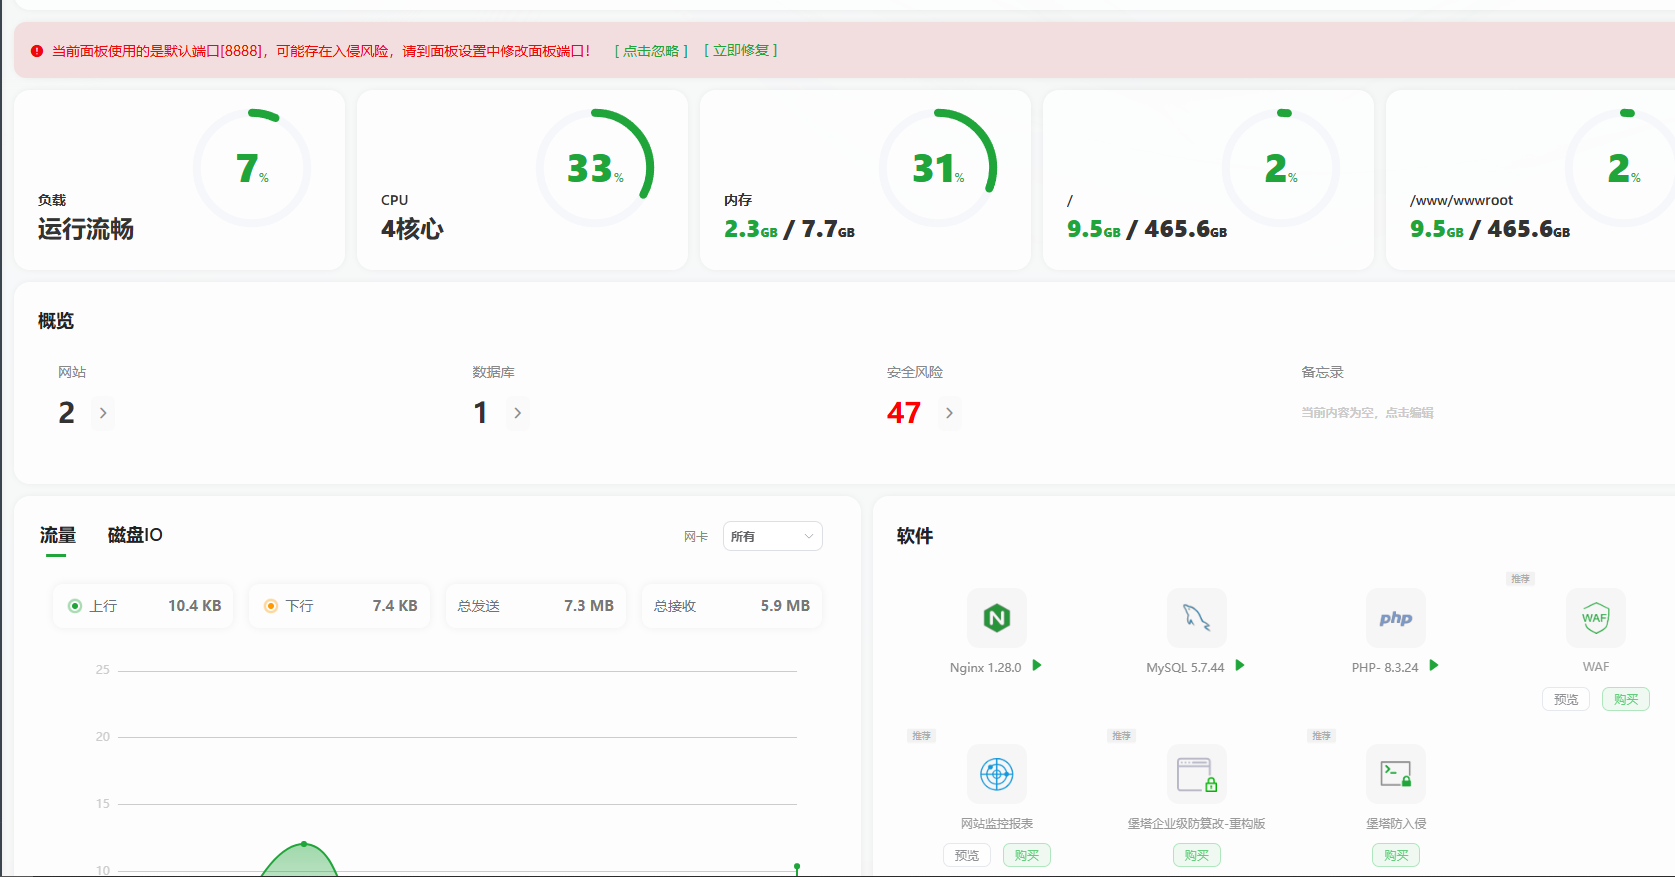The image size is (1675, 877).
Task: Open the WAF shield icon
Action: click(1595, 618)
